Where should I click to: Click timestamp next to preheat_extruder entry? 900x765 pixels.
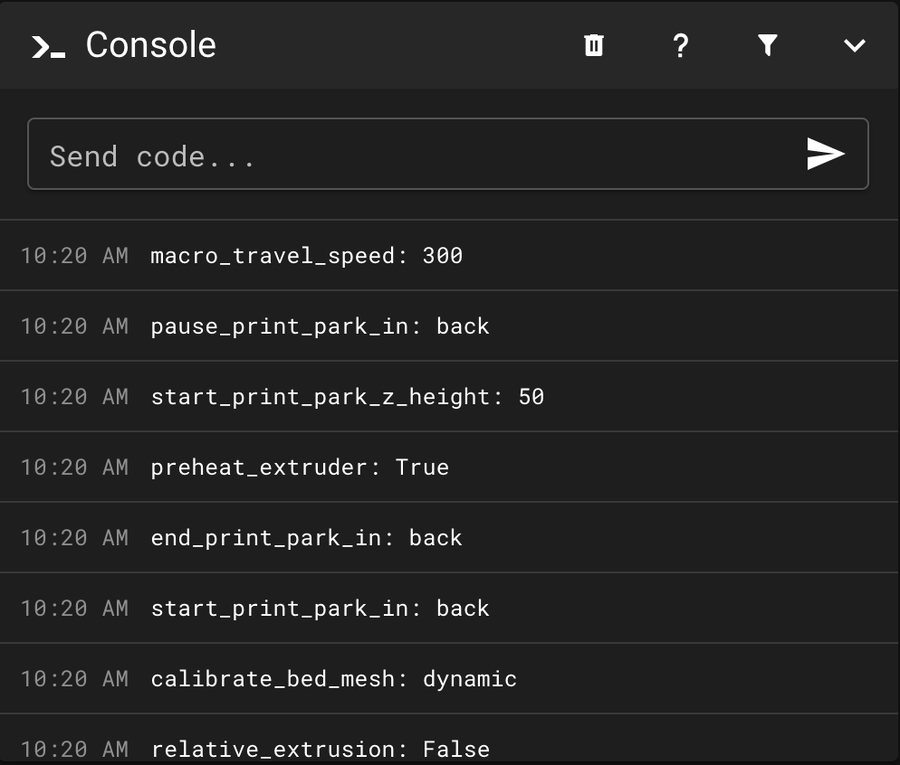coord(74,467)
